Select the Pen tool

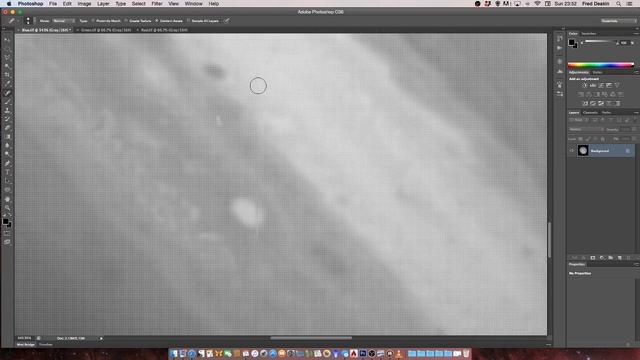click(x=7, y=164)
